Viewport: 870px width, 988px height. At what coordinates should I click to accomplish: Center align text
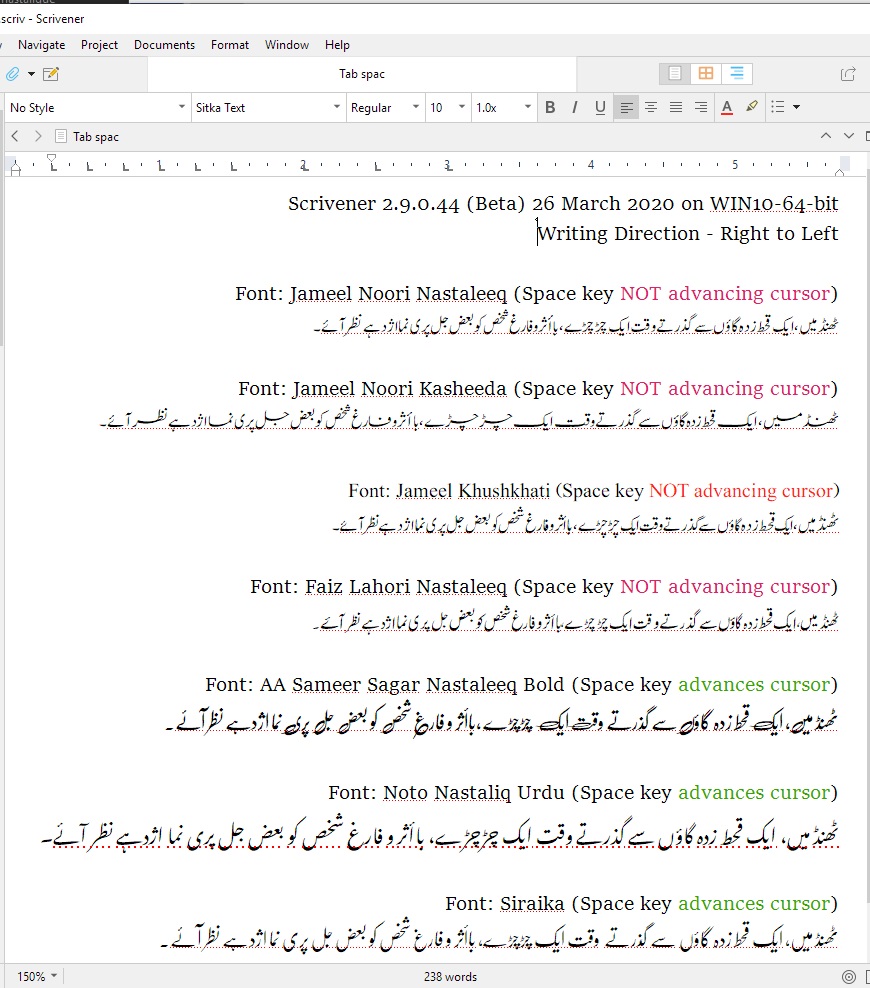(651, 108)
